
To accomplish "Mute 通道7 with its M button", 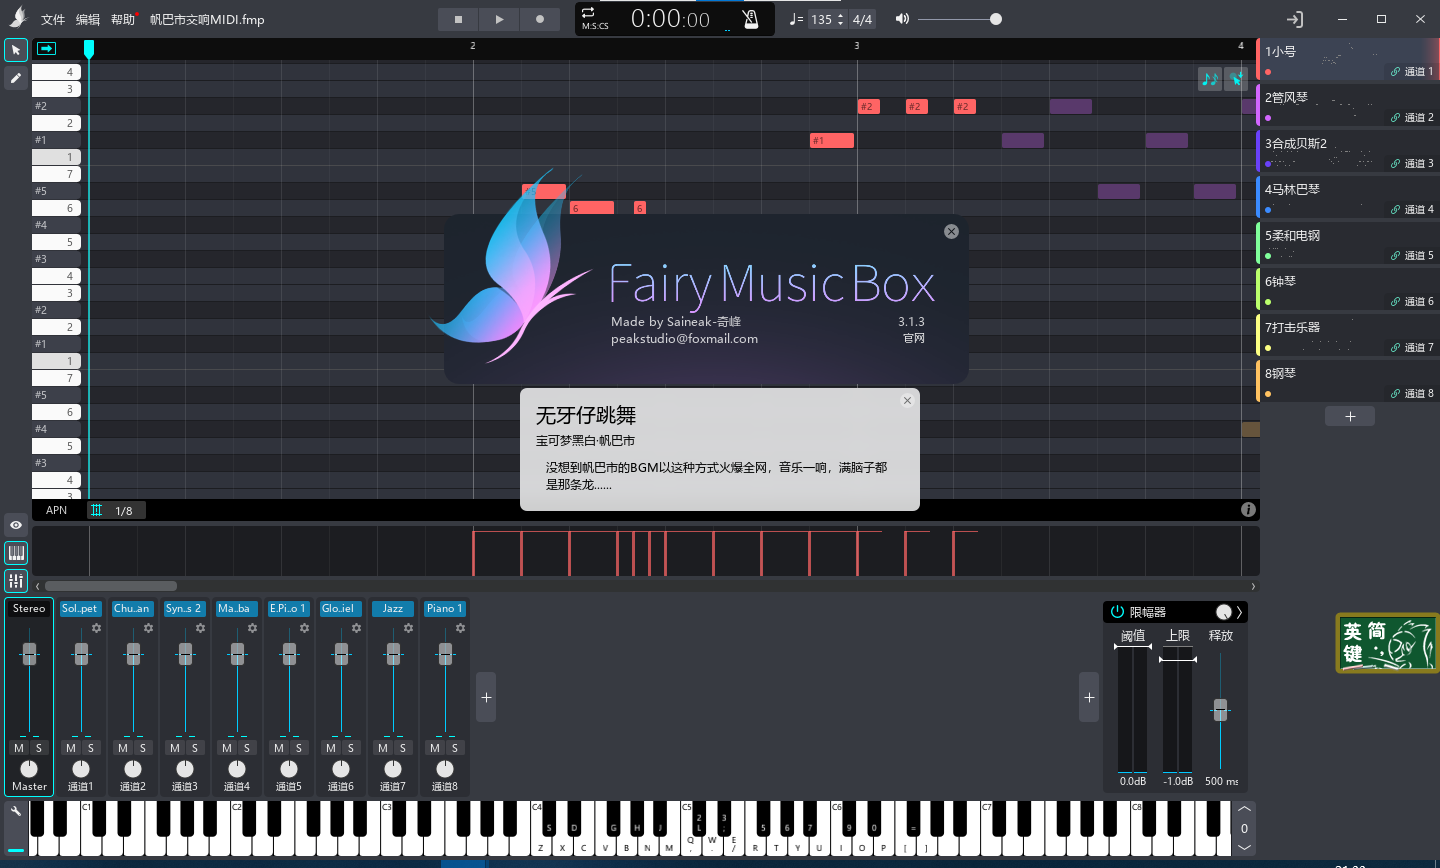I will [383, 748].
